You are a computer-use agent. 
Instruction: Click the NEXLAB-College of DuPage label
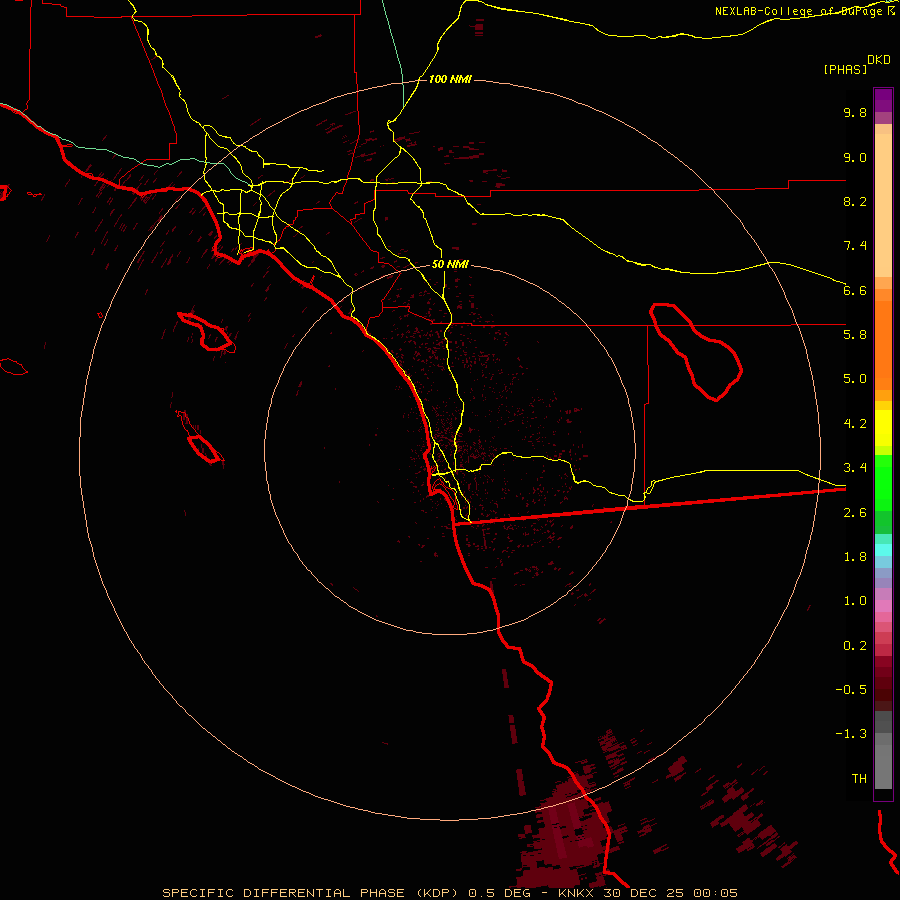coord(800,11)
